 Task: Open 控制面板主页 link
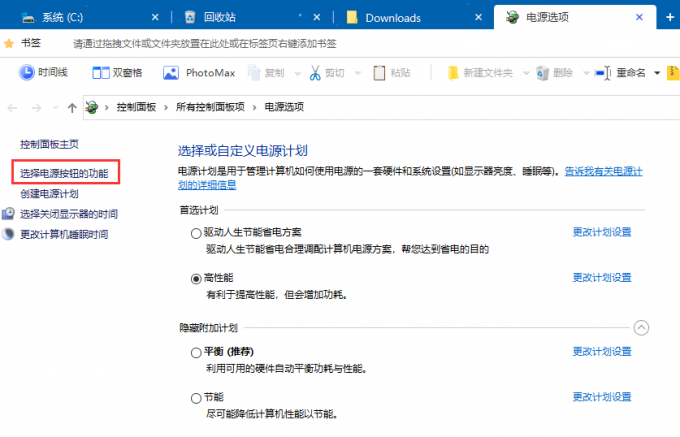(x=49, y=144)
